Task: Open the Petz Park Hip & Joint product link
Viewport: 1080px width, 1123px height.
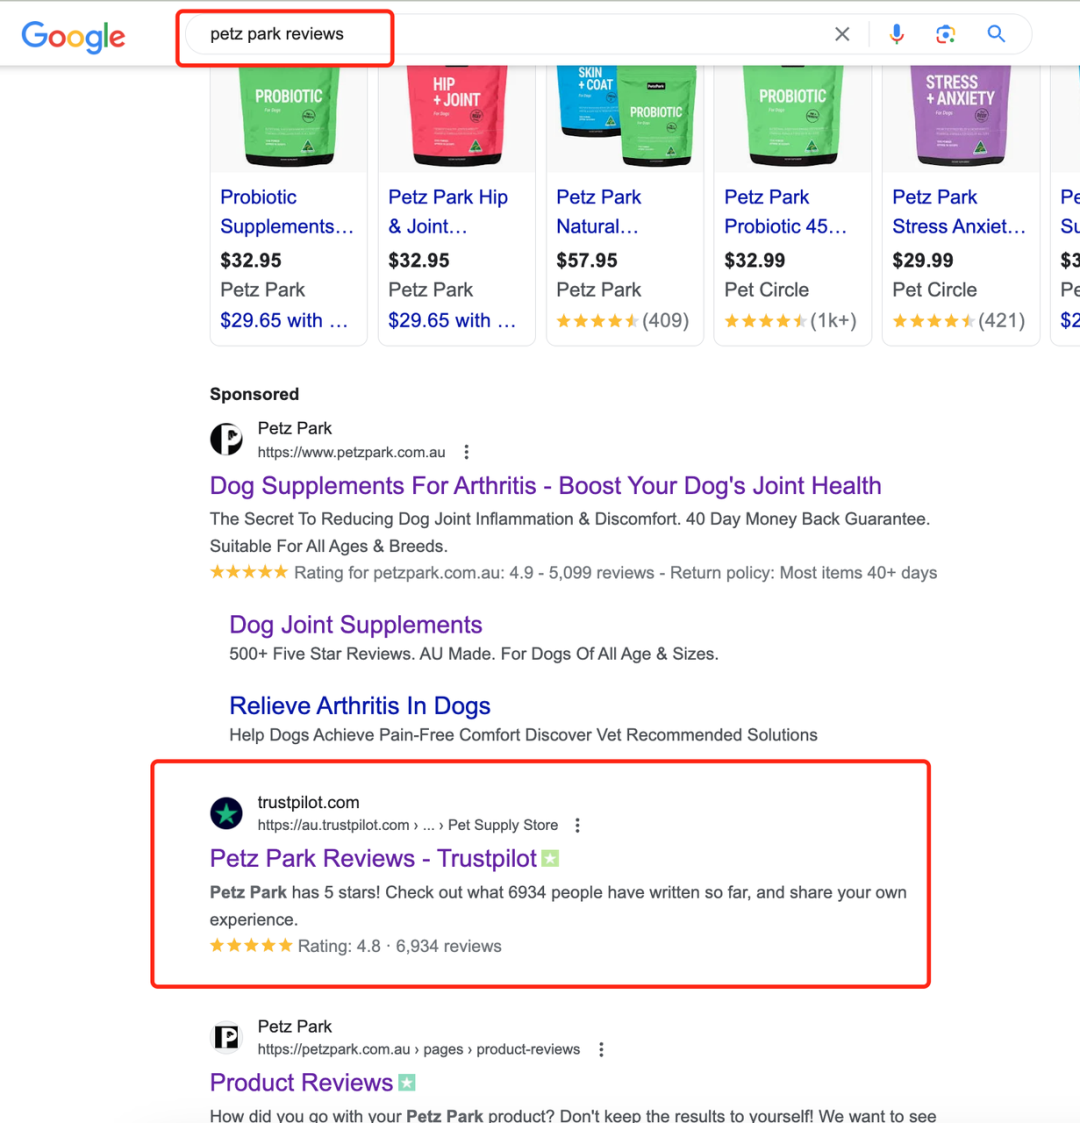Action: tap(448, 211)
